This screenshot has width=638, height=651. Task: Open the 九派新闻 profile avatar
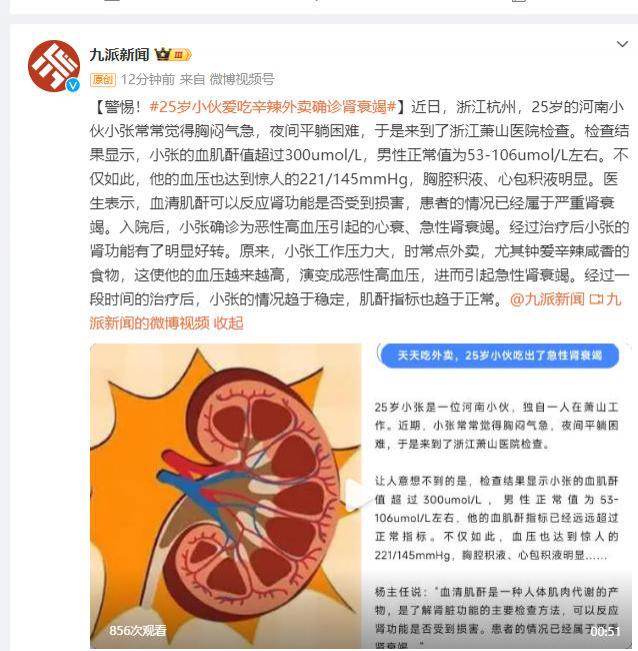(54, 66)
